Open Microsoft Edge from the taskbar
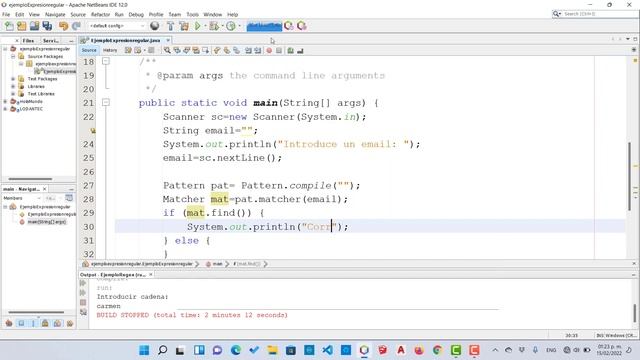The width and height of the screenshot is (640, 360). point(236,350)
